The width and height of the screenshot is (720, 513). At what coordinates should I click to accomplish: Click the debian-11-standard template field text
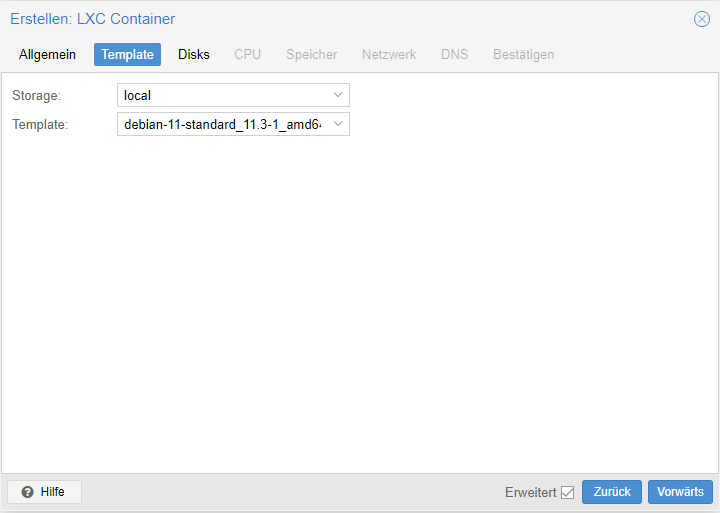223,124
